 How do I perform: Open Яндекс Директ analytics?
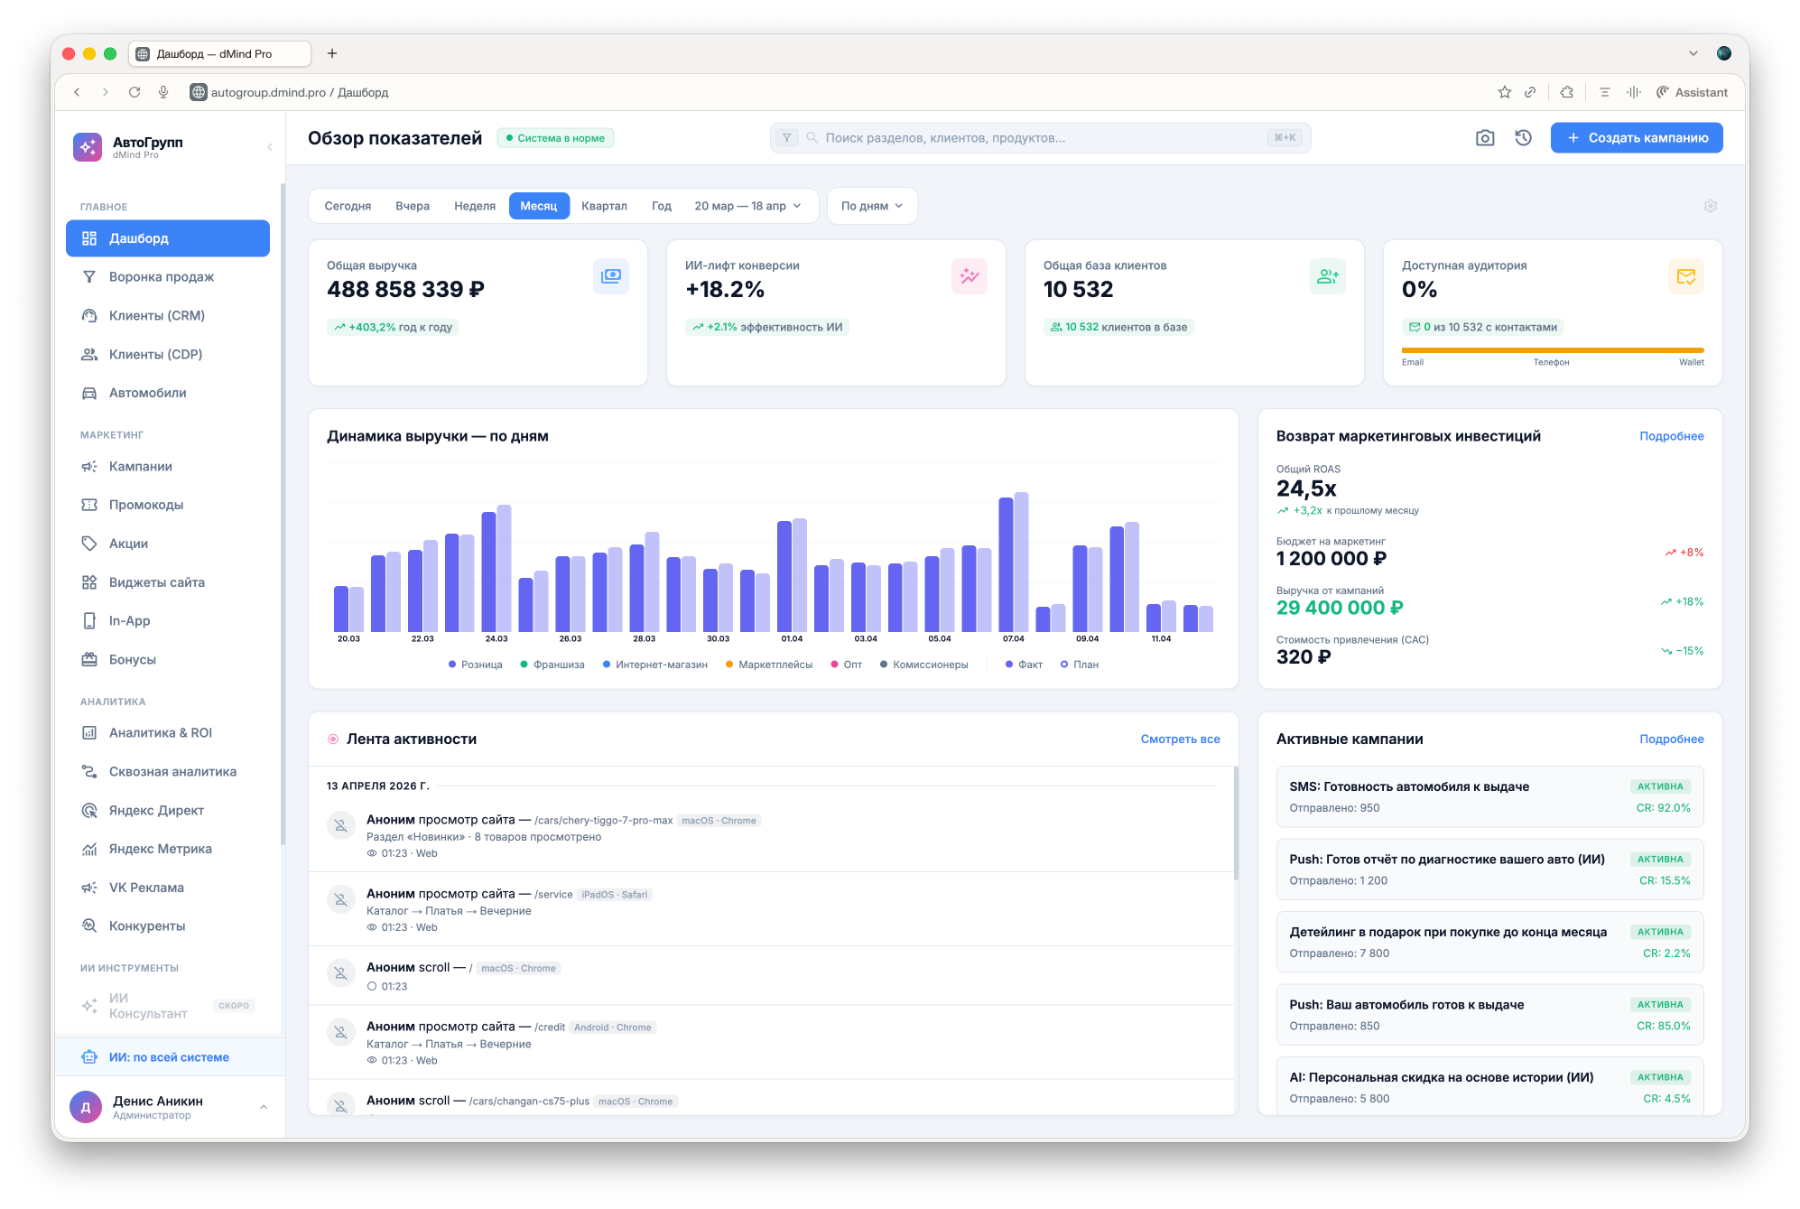pyautogui.click(x=156, y=810)
